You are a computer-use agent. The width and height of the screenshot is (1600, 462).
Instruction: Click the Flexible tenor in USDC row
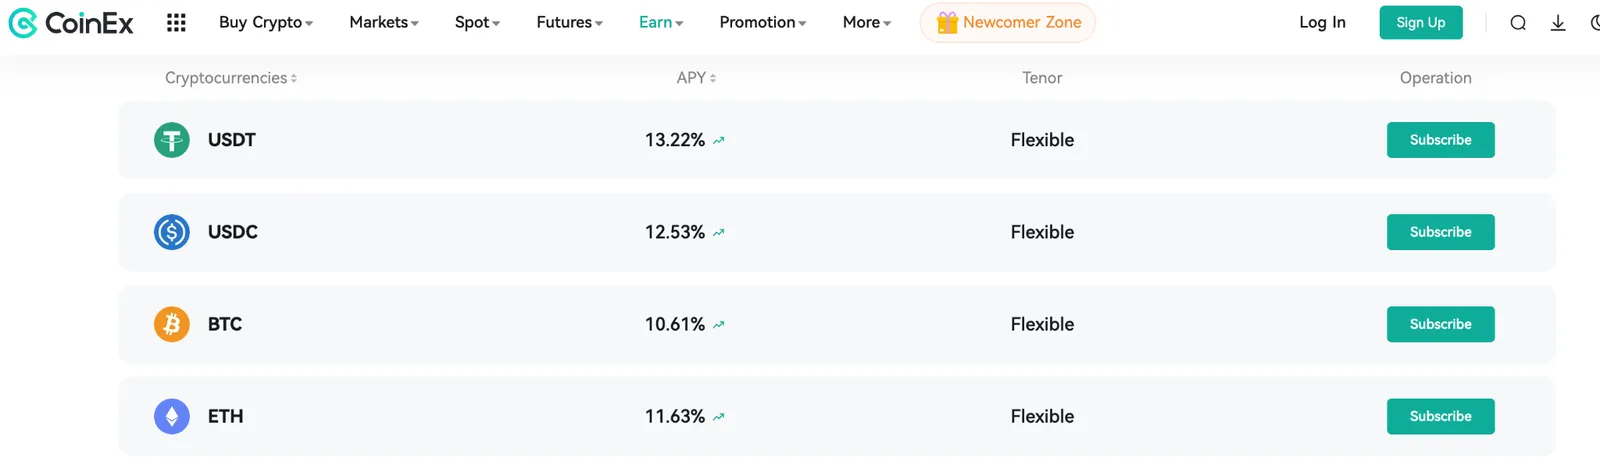click(x=1042, y=232)
